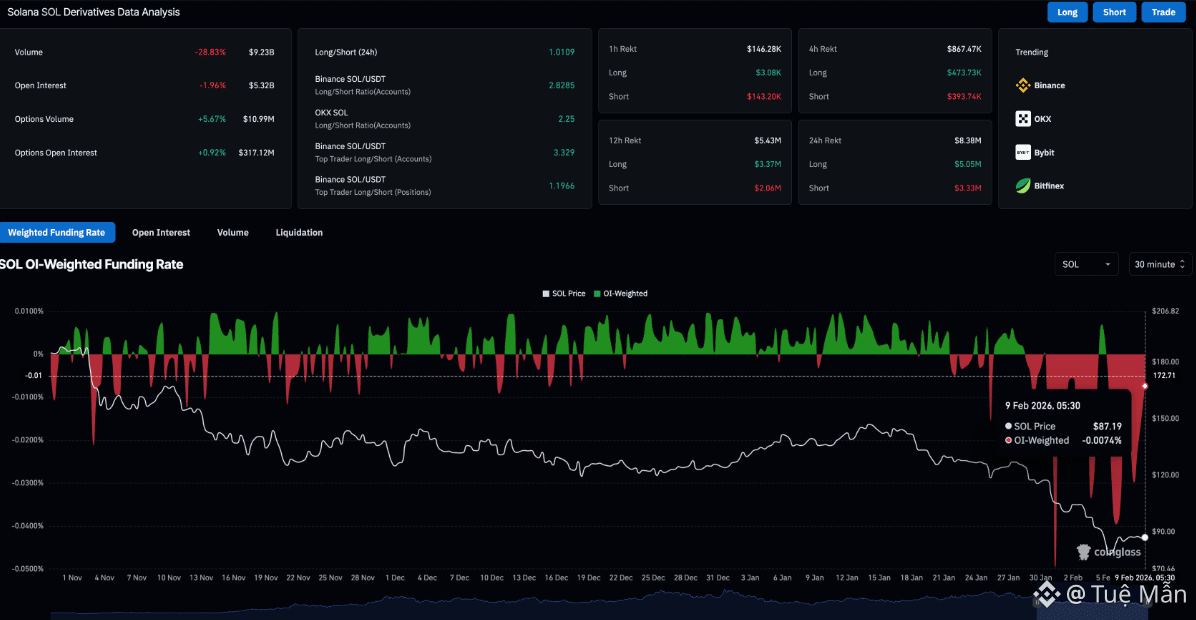
Task: Select the Weighted Funding Rate tab
Action: point(56,233)
